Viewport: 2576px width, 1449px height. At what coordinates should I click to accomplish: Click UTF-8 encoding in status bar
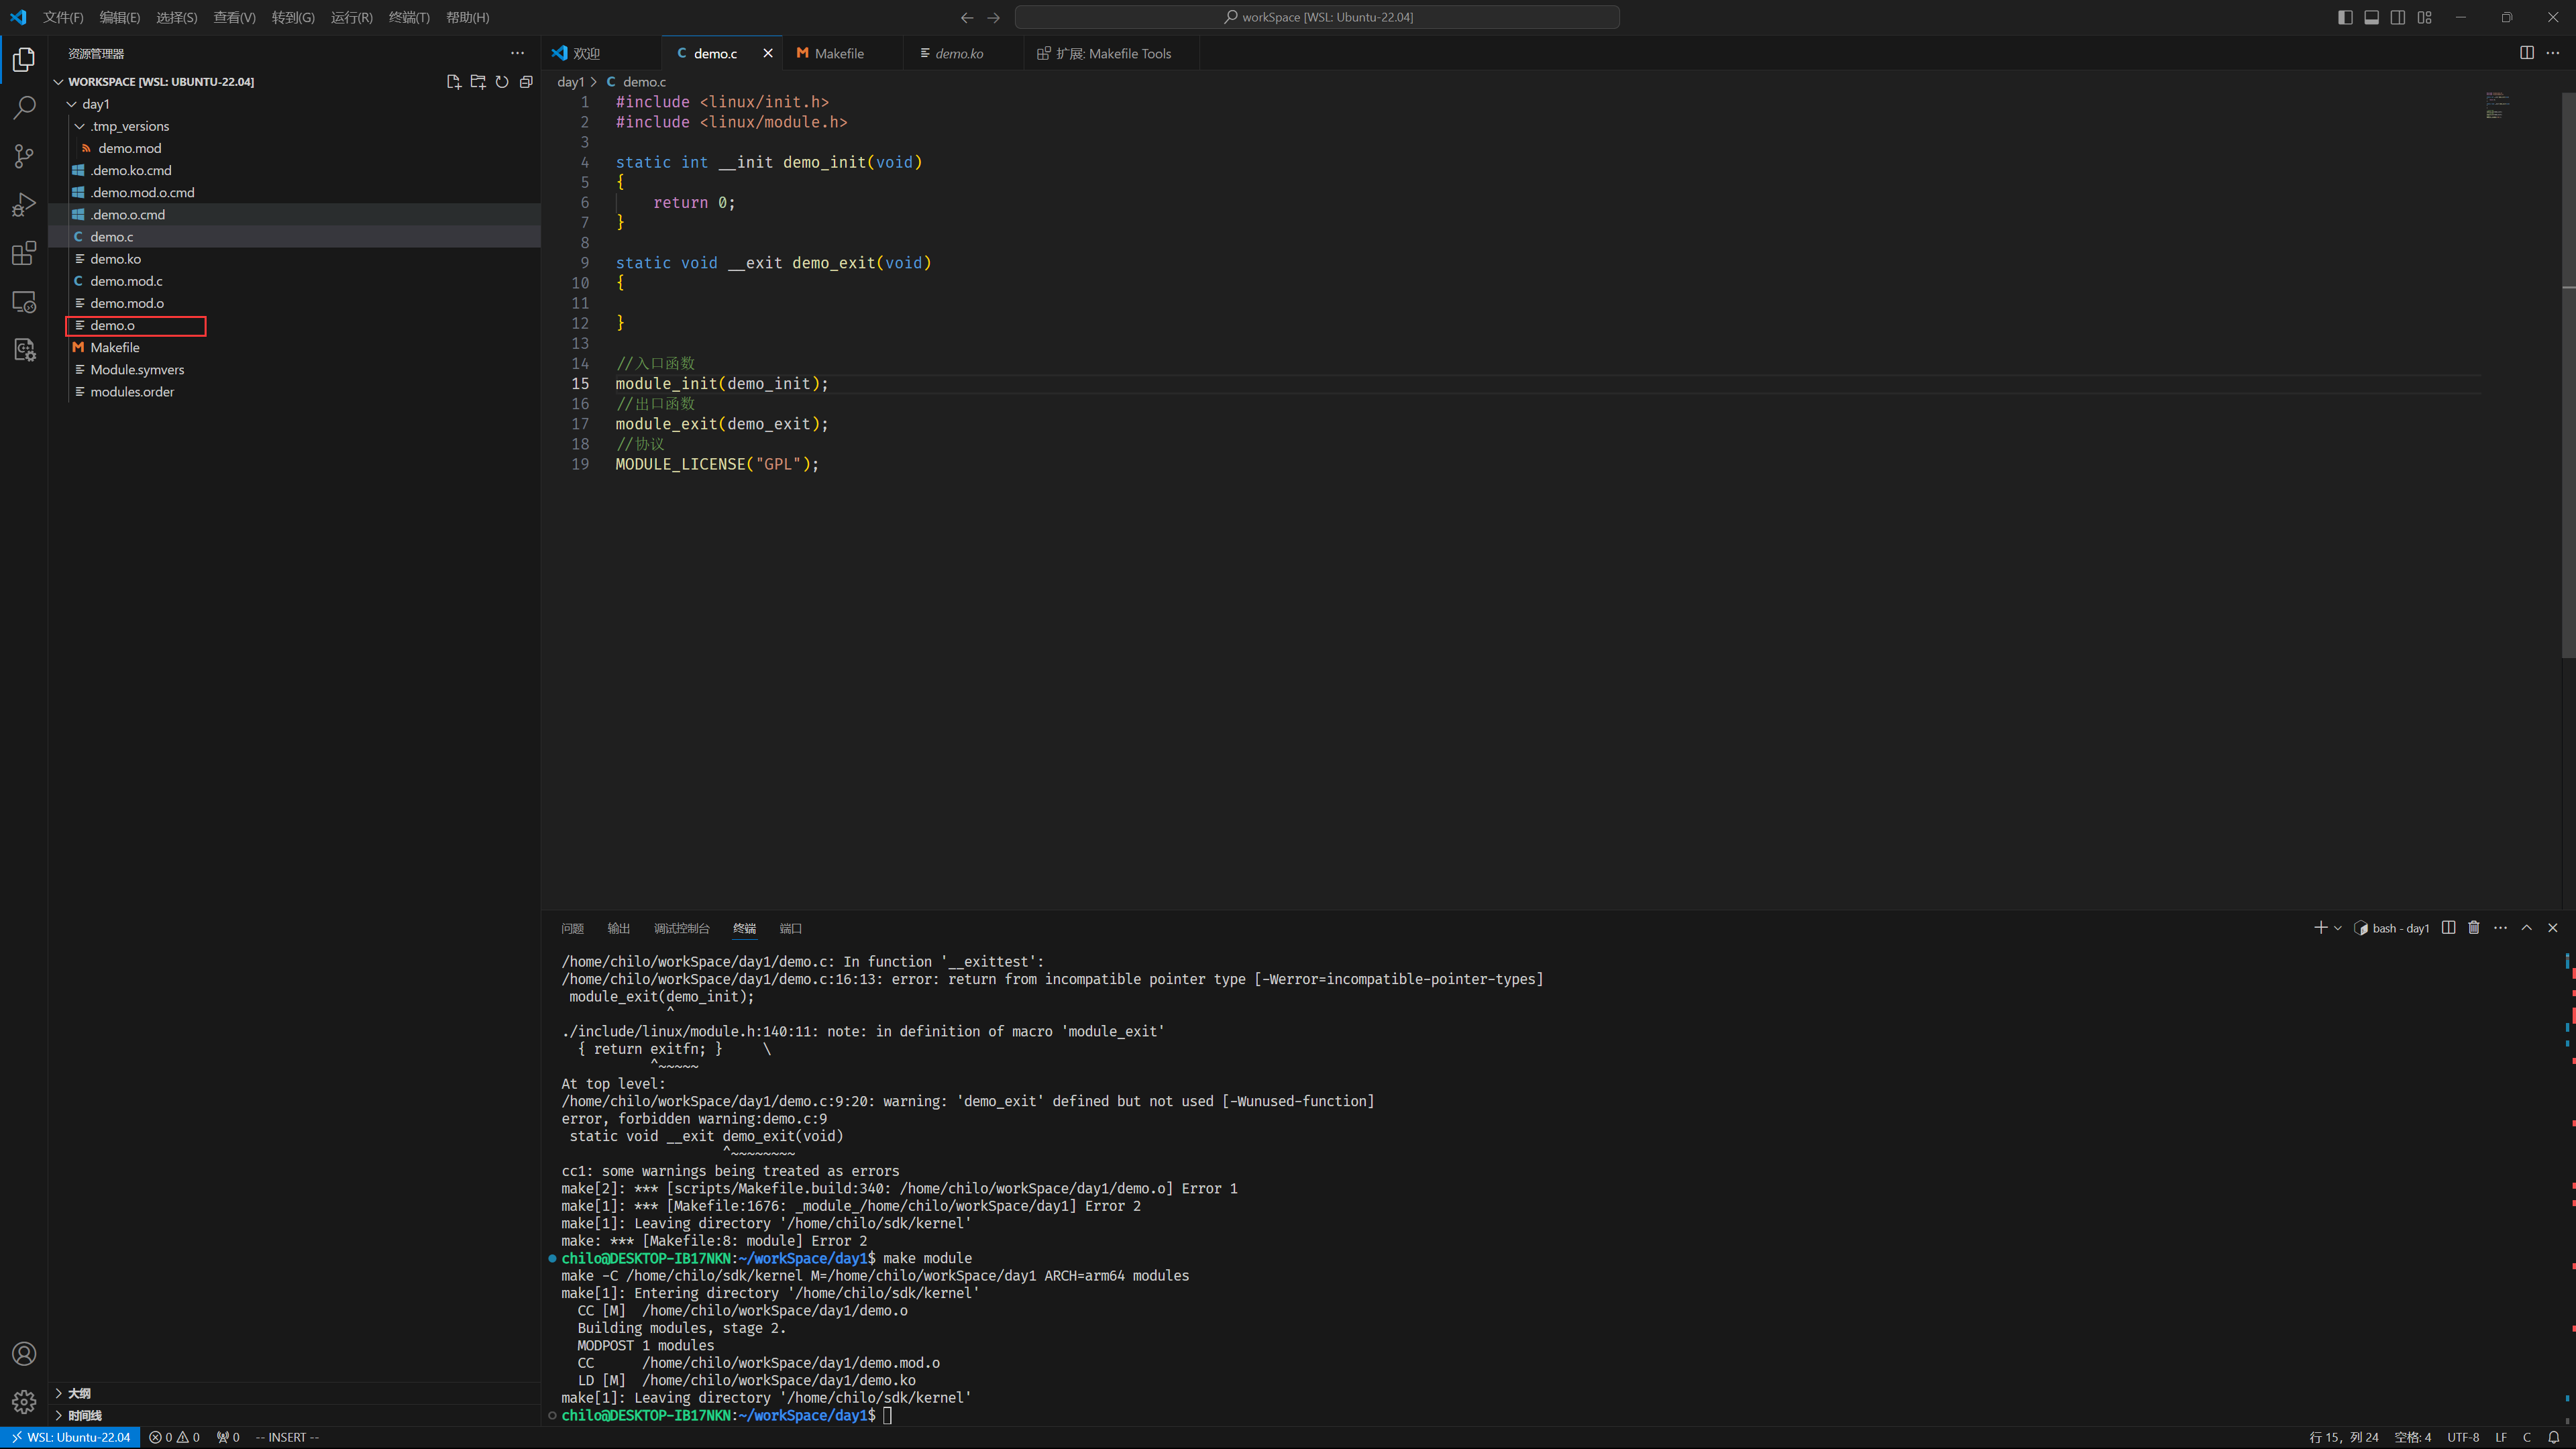point(2462,1437)
